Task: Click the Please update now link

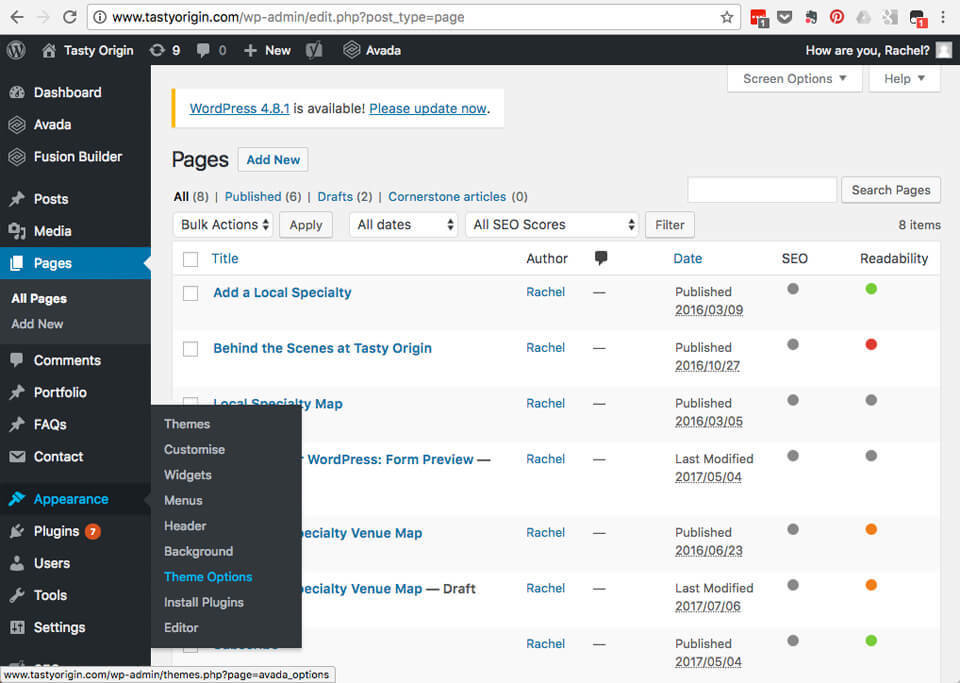Action: click(428, 108)
